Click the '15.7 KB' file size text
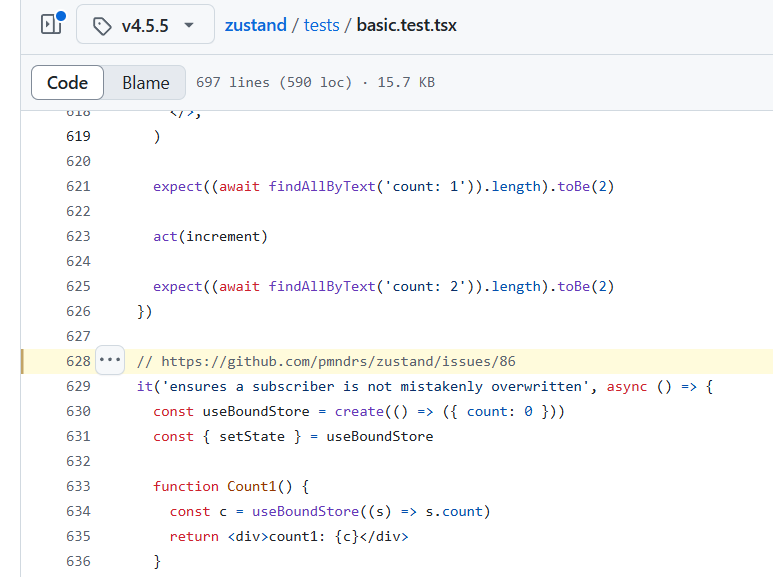Image resolution: width=773 pixels, height=577 pixels. coord(406,82)
